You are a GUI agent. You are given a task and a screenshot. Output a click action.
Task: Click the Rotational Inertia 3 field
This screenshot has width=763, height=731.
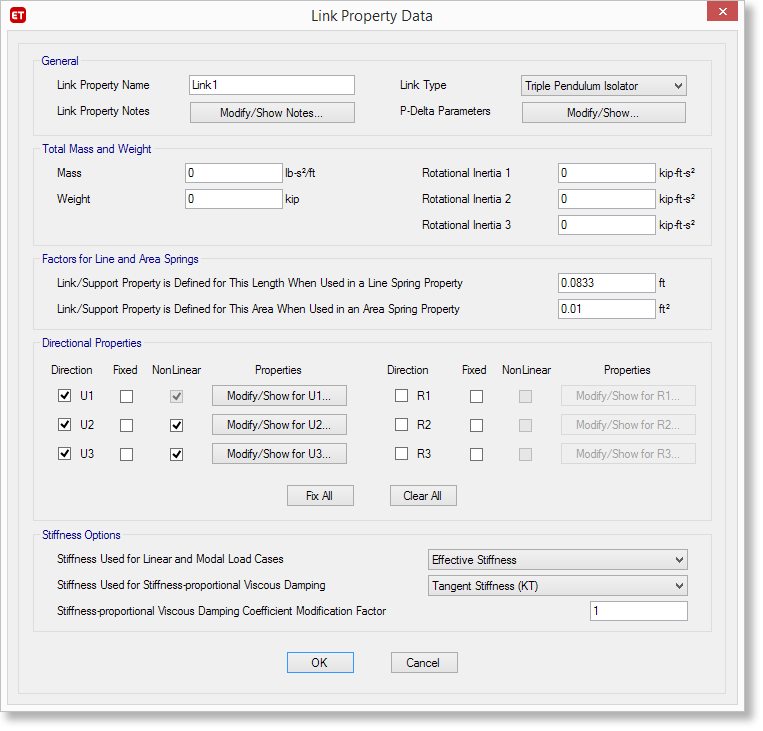pos(607,225)
